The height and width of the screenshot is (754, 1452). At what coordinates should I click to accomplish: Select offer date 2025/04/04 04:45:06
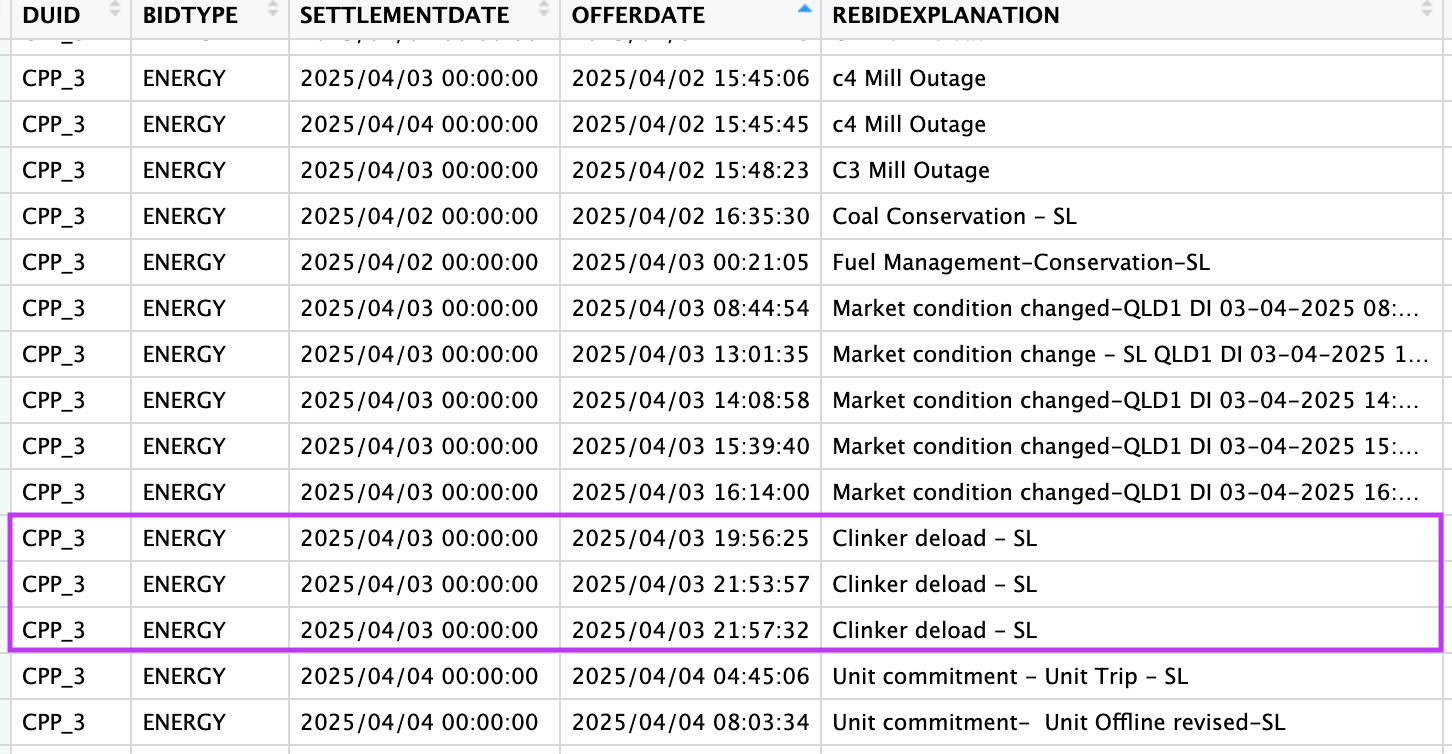(x=690, y=676)
